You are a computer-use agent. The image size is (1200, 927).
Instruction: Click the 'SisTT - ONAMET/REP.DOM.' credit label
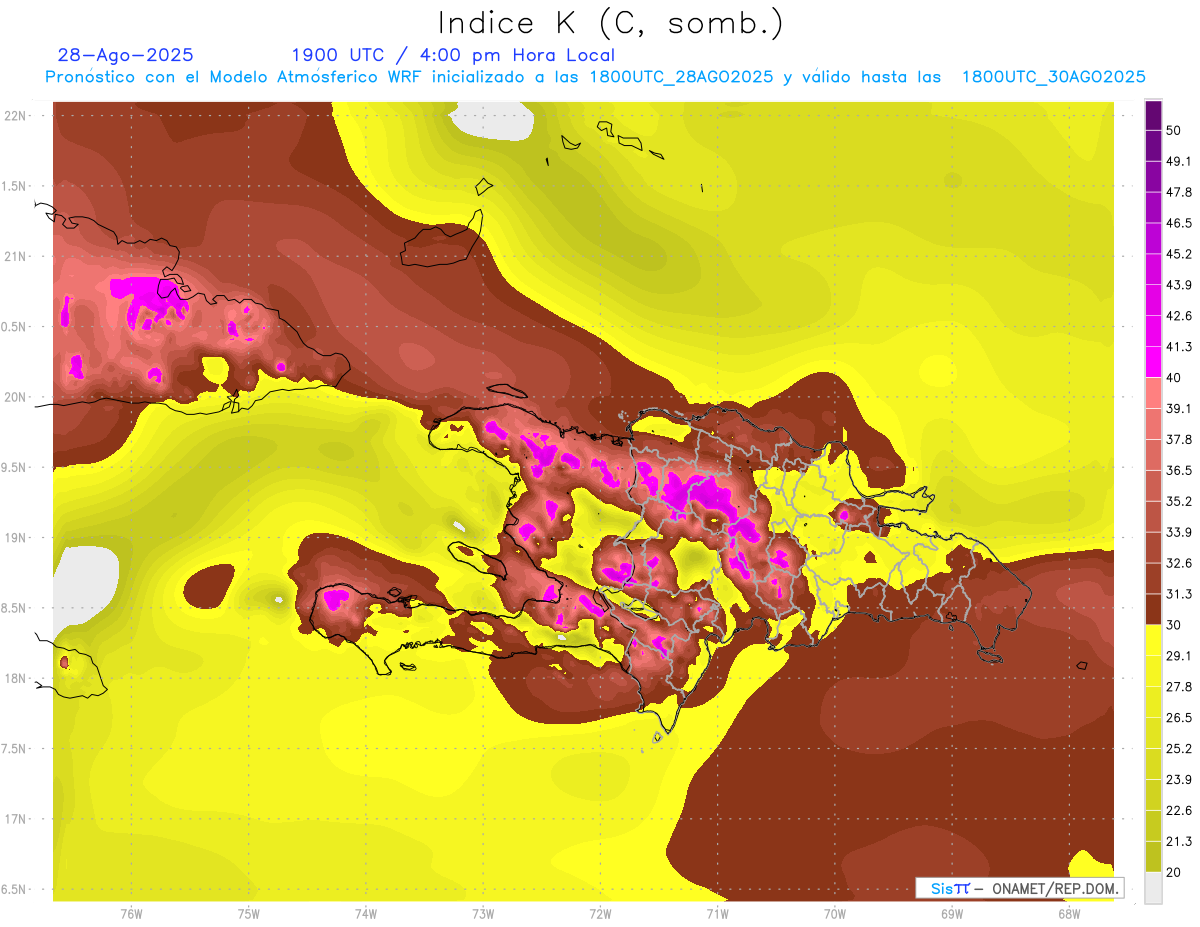[1019, 888]
